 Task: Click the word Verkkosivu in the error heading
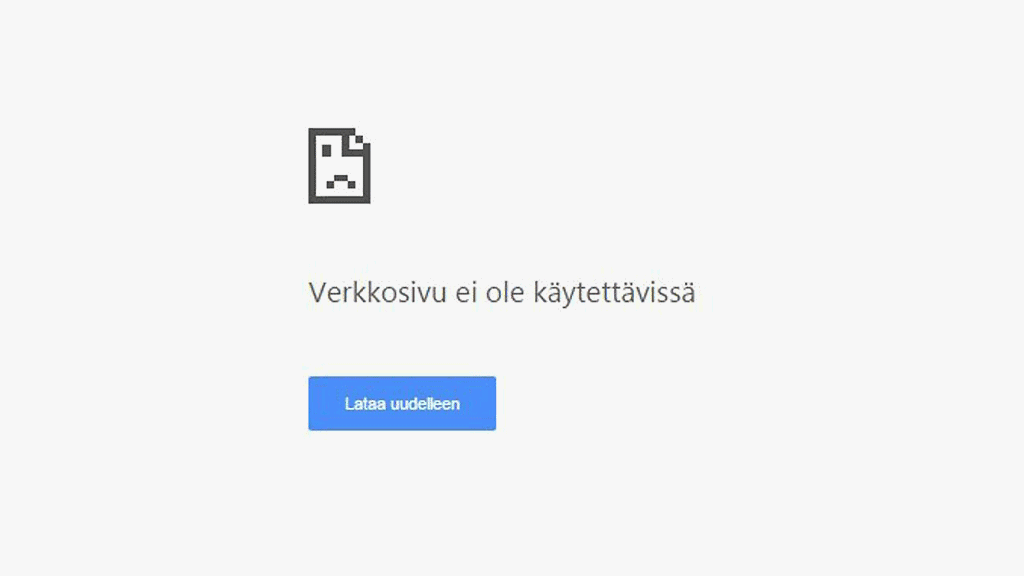pyautogui.click(x=377, y=292)
